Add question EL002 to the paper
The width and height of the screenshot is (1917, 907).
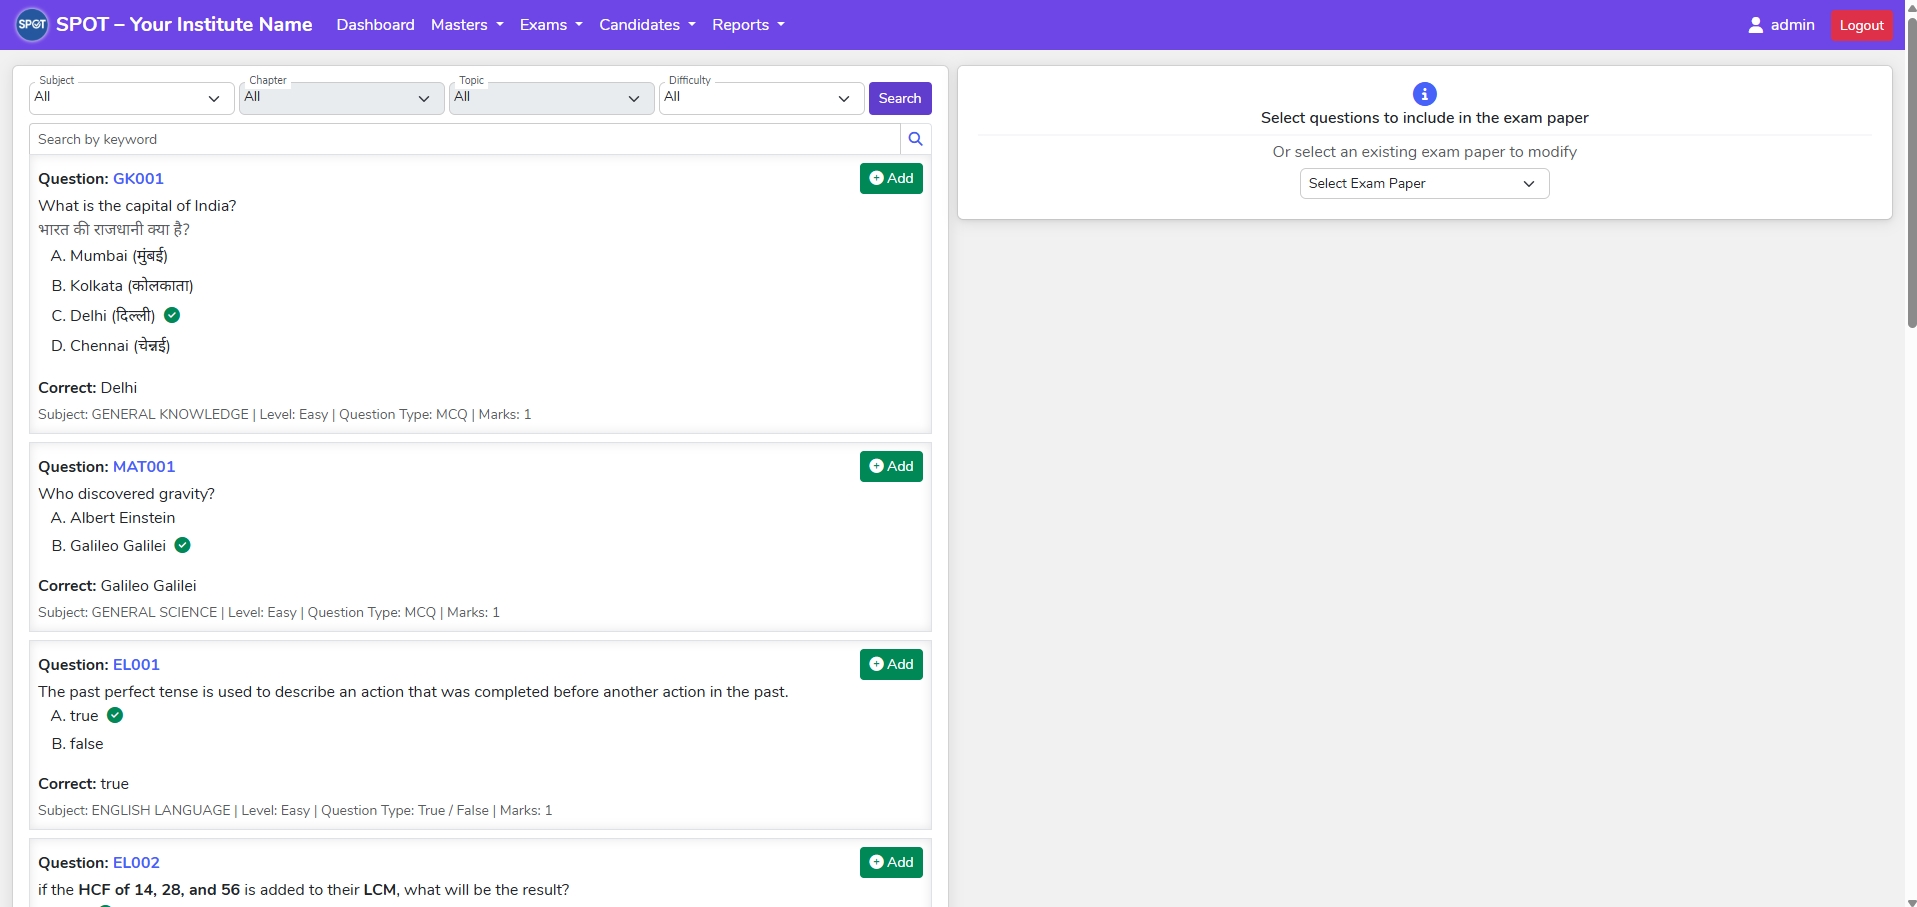pos(891,862)
